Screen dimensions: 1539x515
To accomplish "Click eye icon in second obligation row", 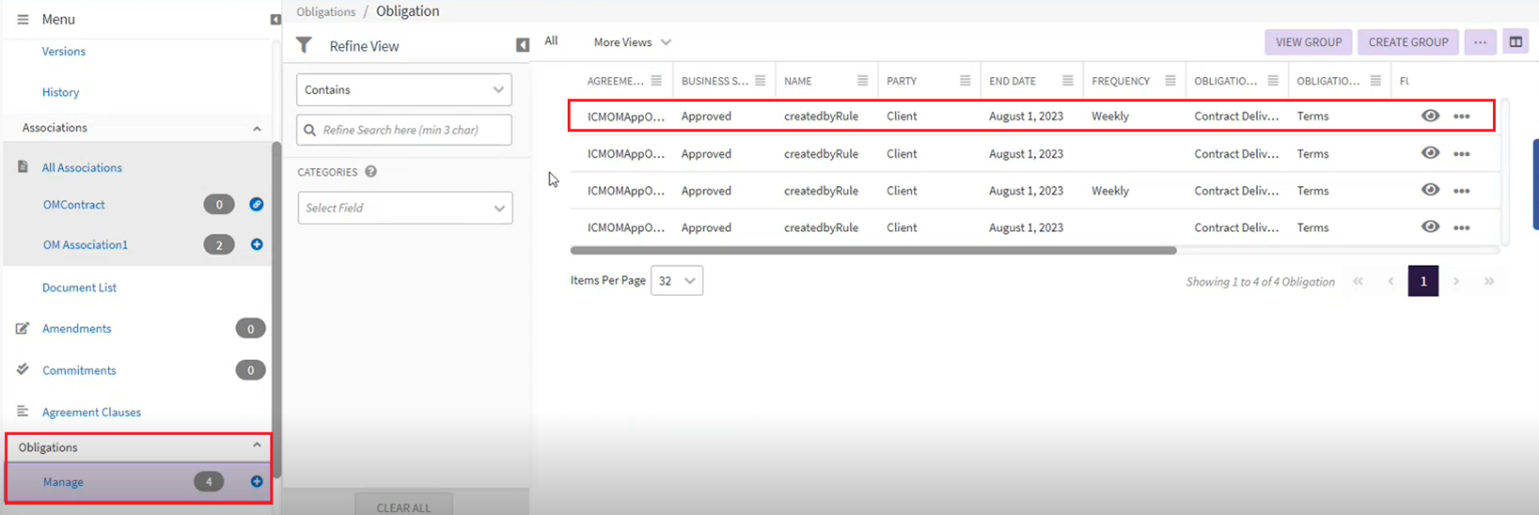I will click(x=1430, y=153).
